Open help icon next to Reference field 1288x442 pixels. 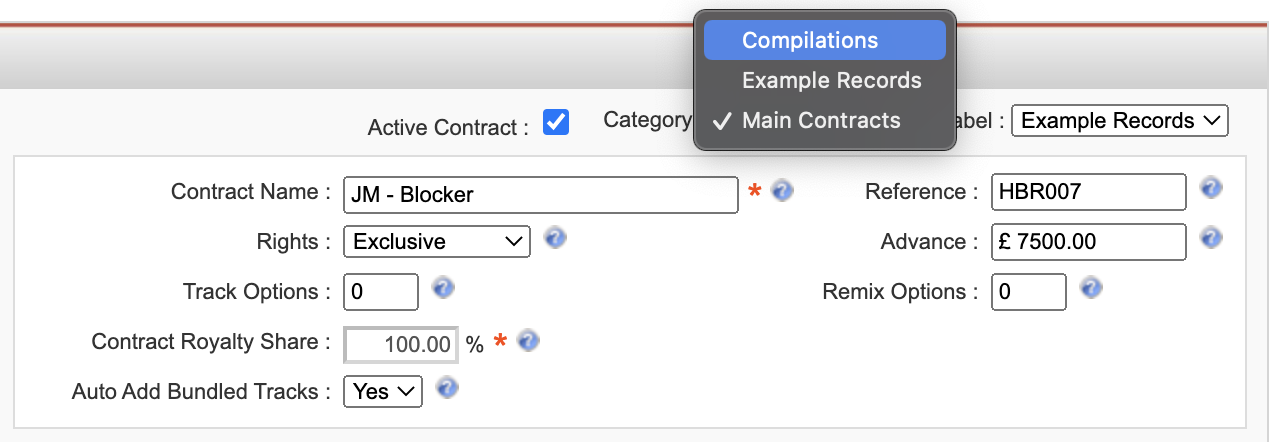coord(1211,188)
